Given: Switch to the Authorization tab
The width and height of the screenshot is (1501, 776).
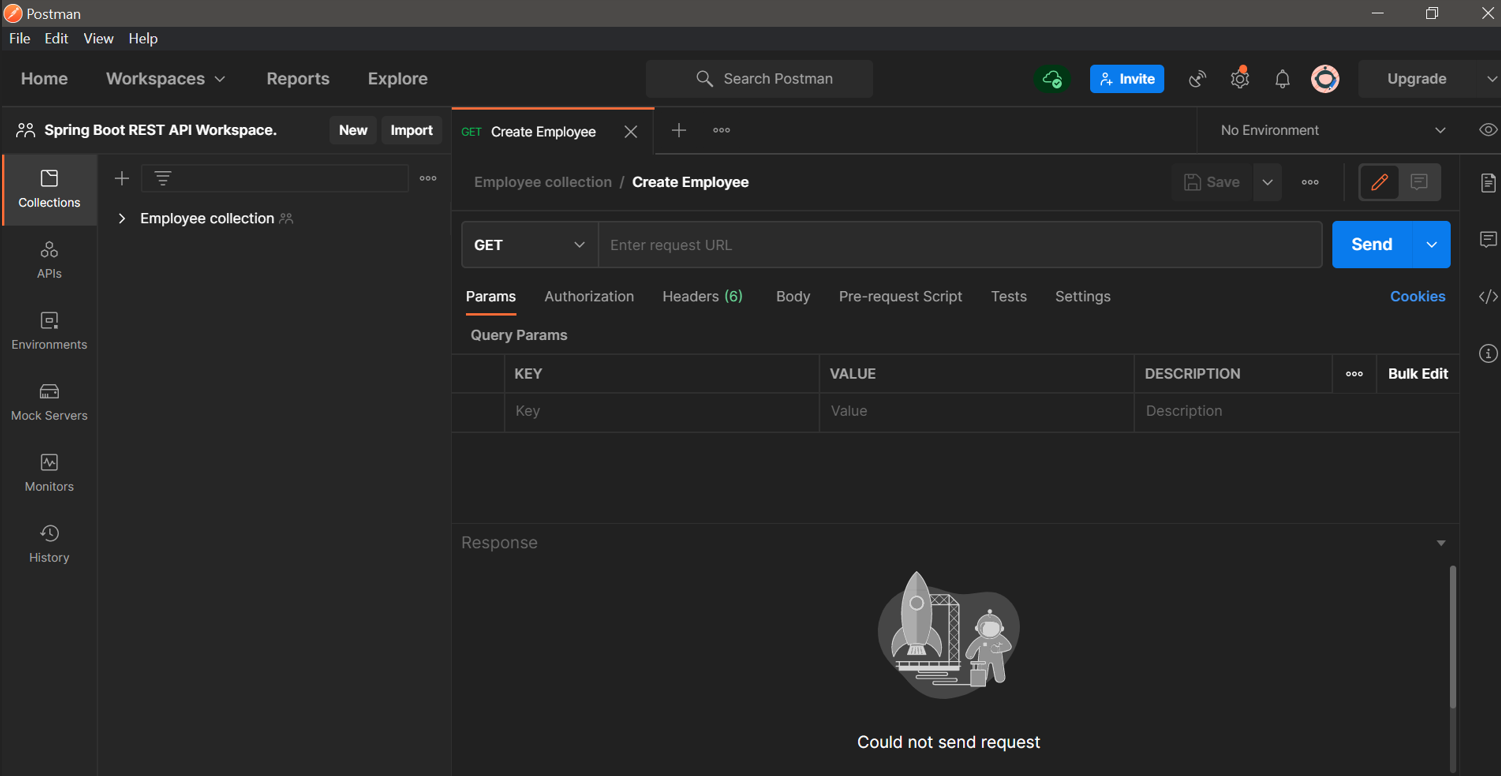Looking at the screenshot, I should click(589, 296).
